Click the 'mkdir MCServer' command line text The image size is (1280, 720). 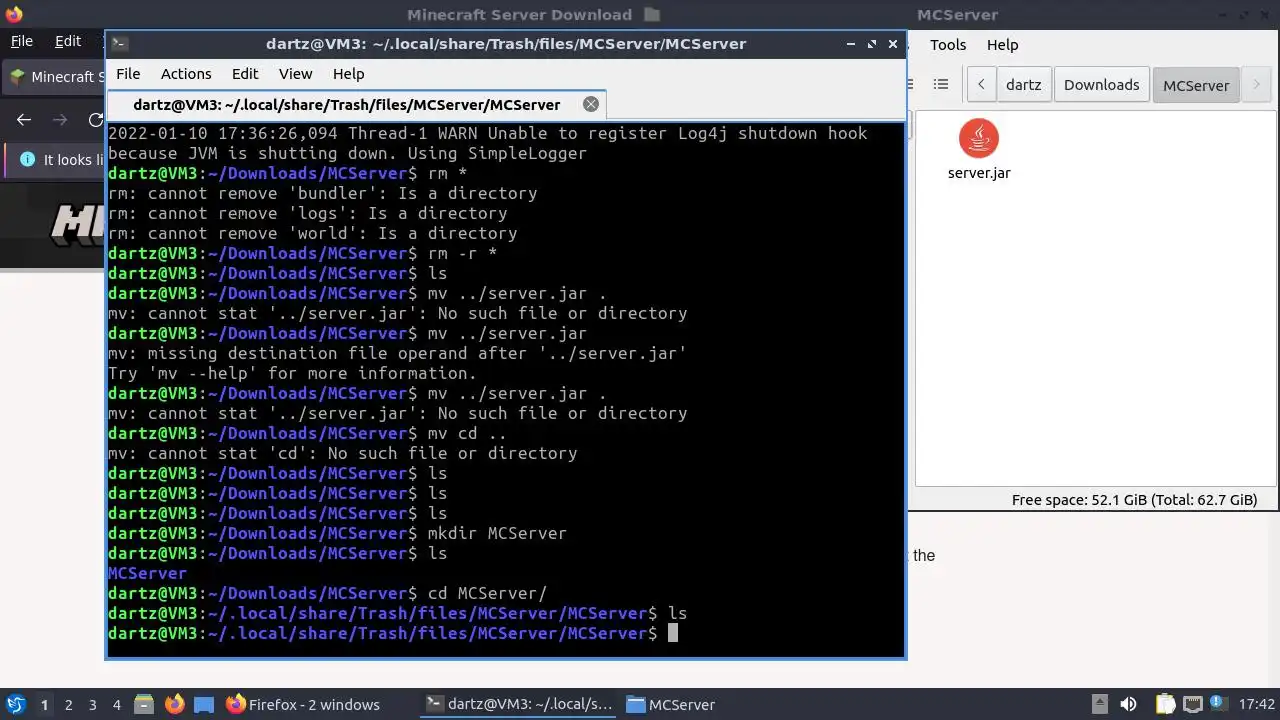click(497, 533)
